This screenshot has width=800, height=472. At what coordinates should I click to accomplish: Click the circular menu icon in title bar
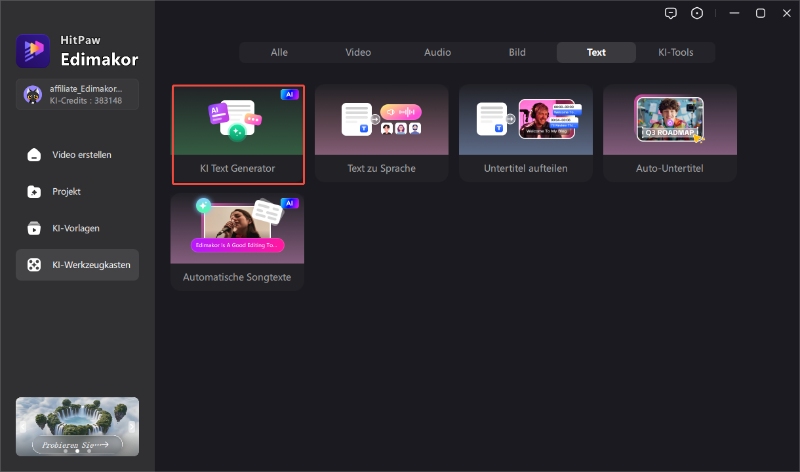click(x=697, y=14)
